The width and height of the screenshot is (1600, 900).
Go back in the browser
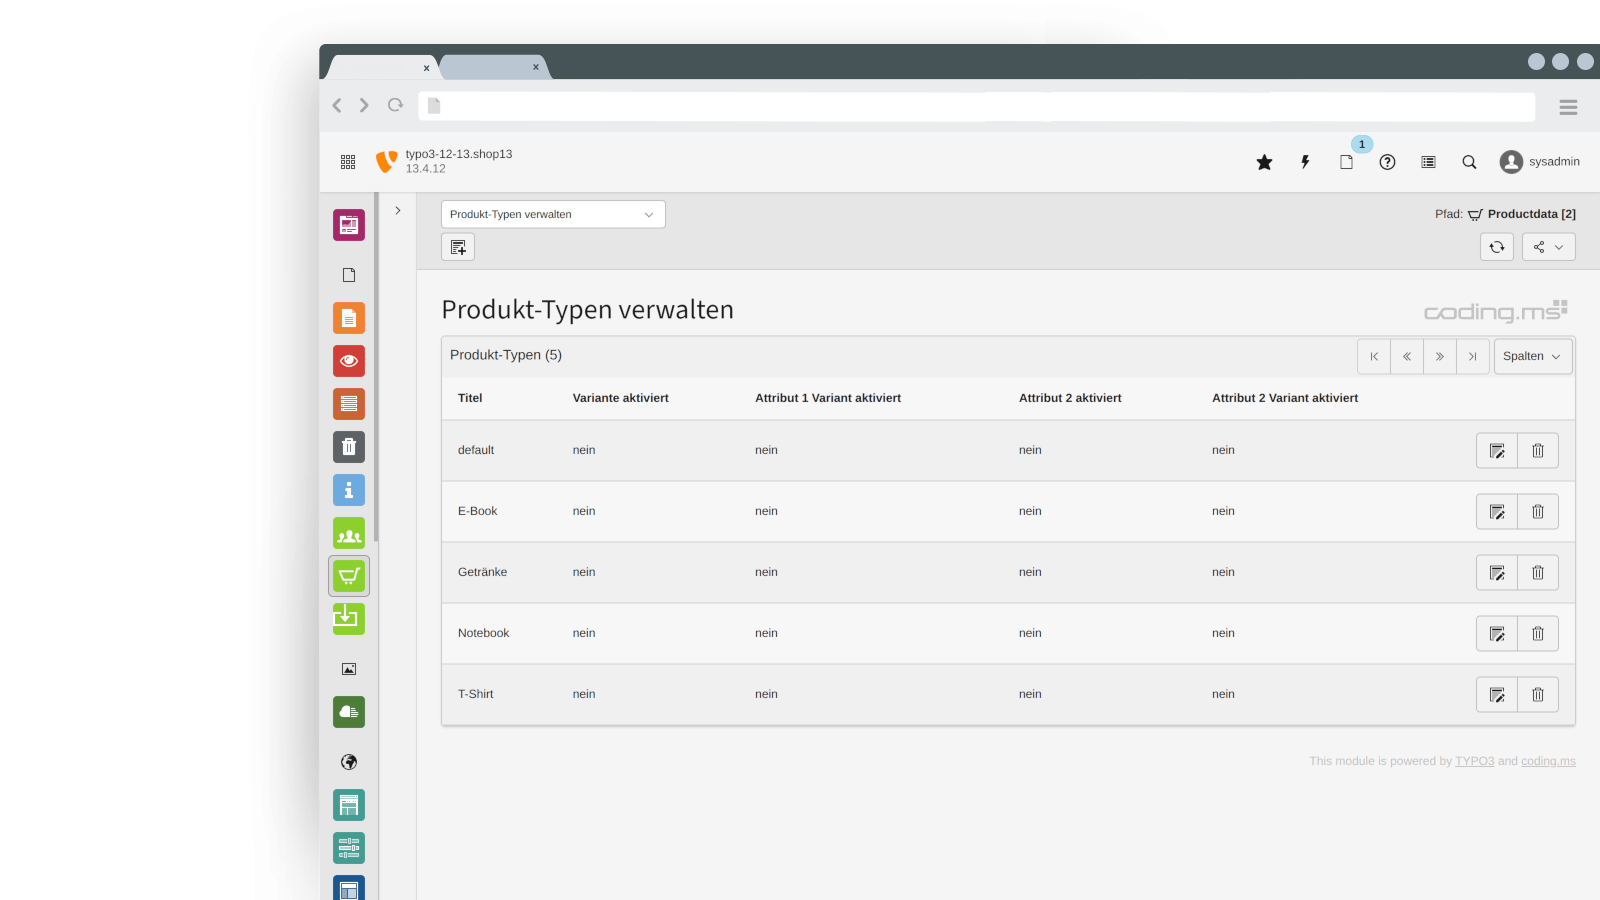tap(337, 105)
